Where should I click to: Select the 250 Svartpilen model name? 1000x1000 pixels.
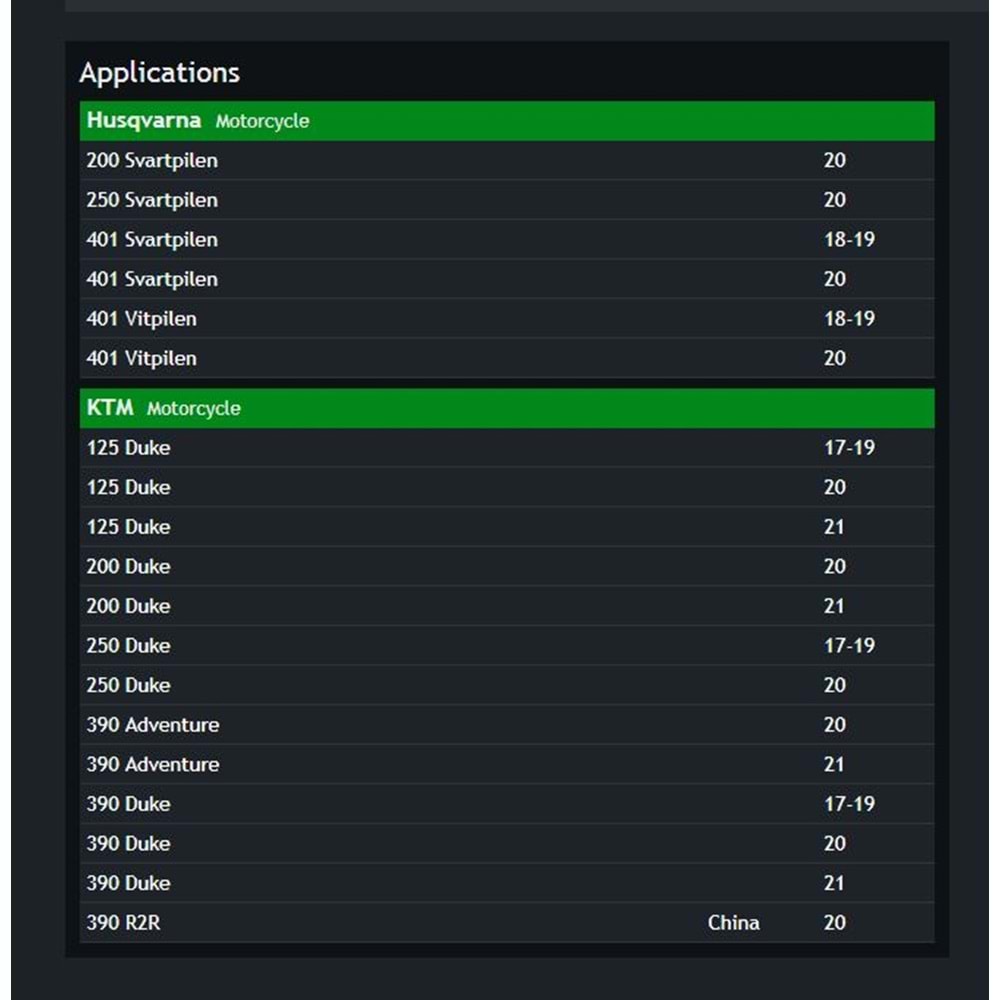click(x=152, y=200)
